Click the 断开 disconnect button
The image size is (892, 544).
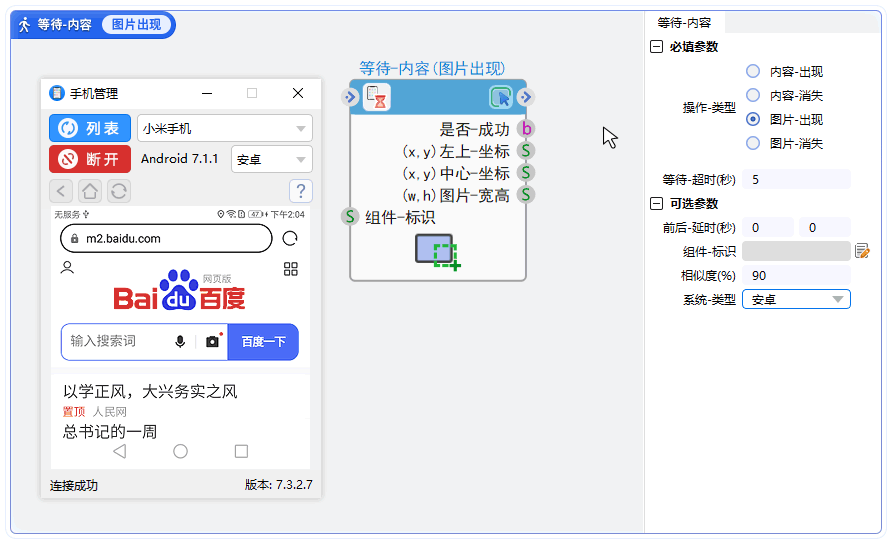[x=90, y=159]
